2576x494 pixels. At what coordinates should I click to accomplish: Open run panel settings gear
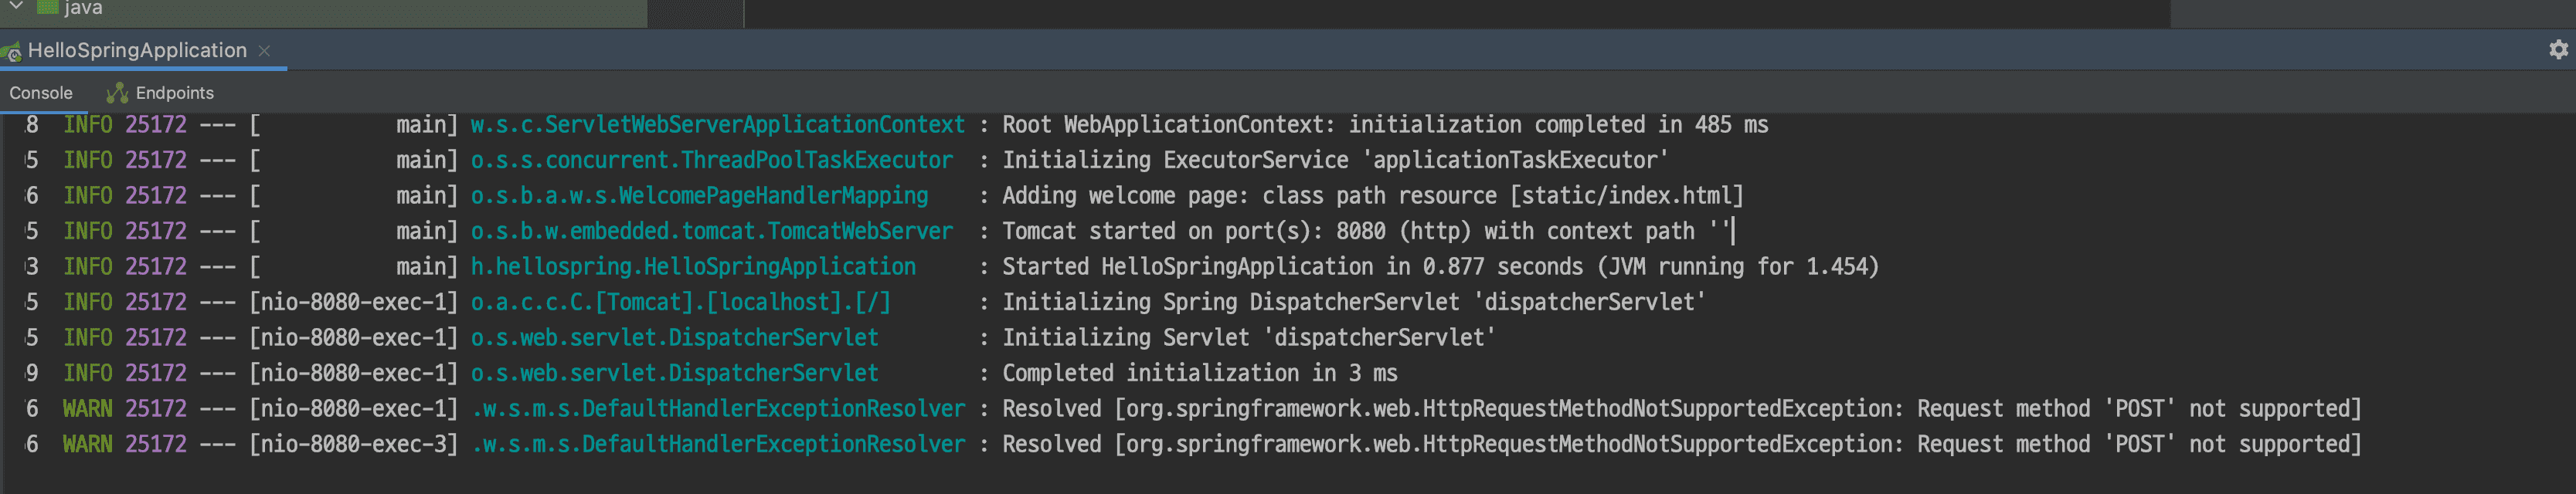[2558, 50]
